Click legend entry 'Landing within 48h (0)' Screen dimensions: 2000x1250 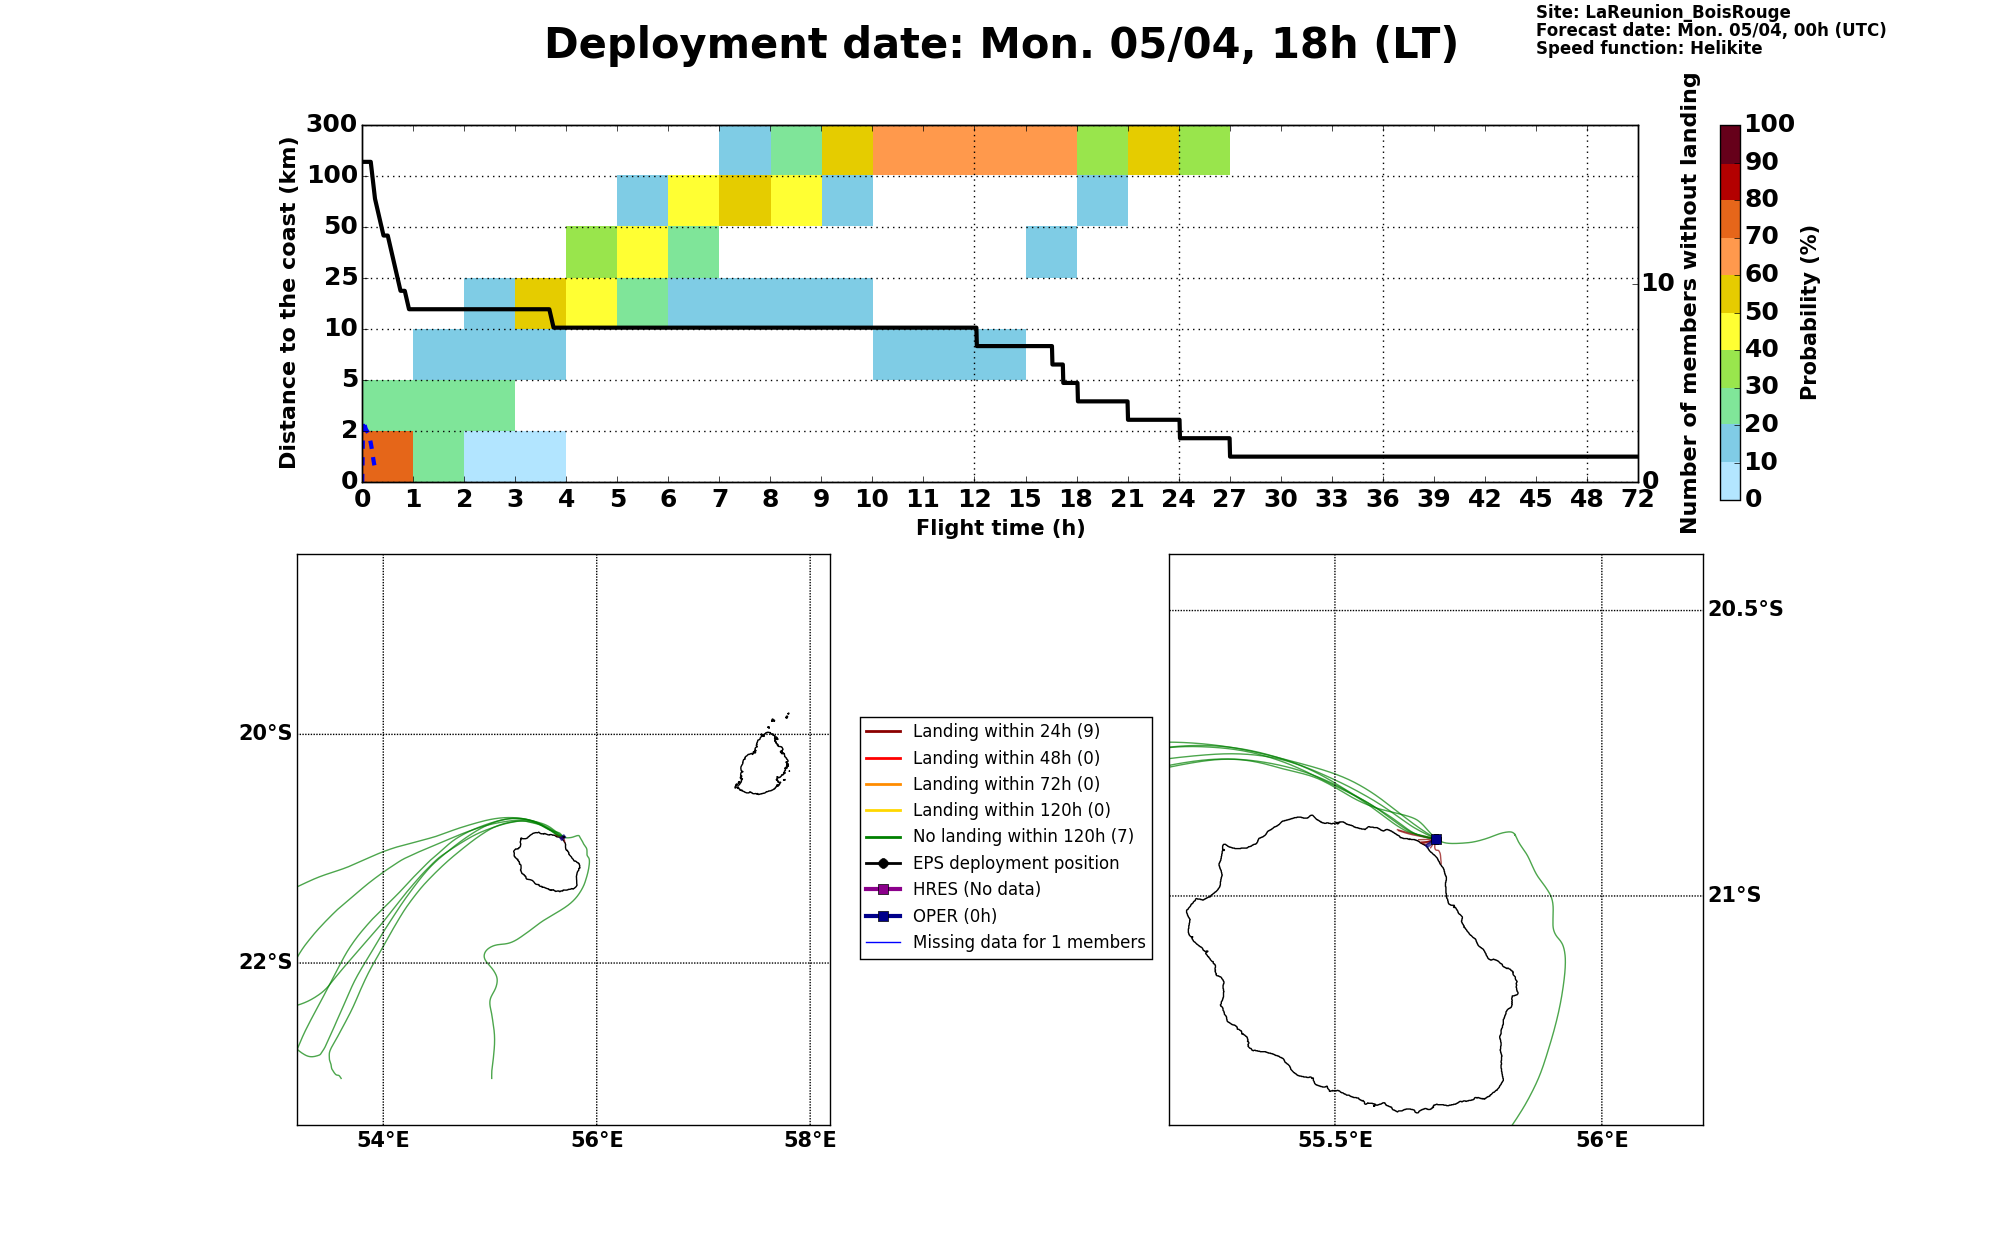(x=1006, y=758)
